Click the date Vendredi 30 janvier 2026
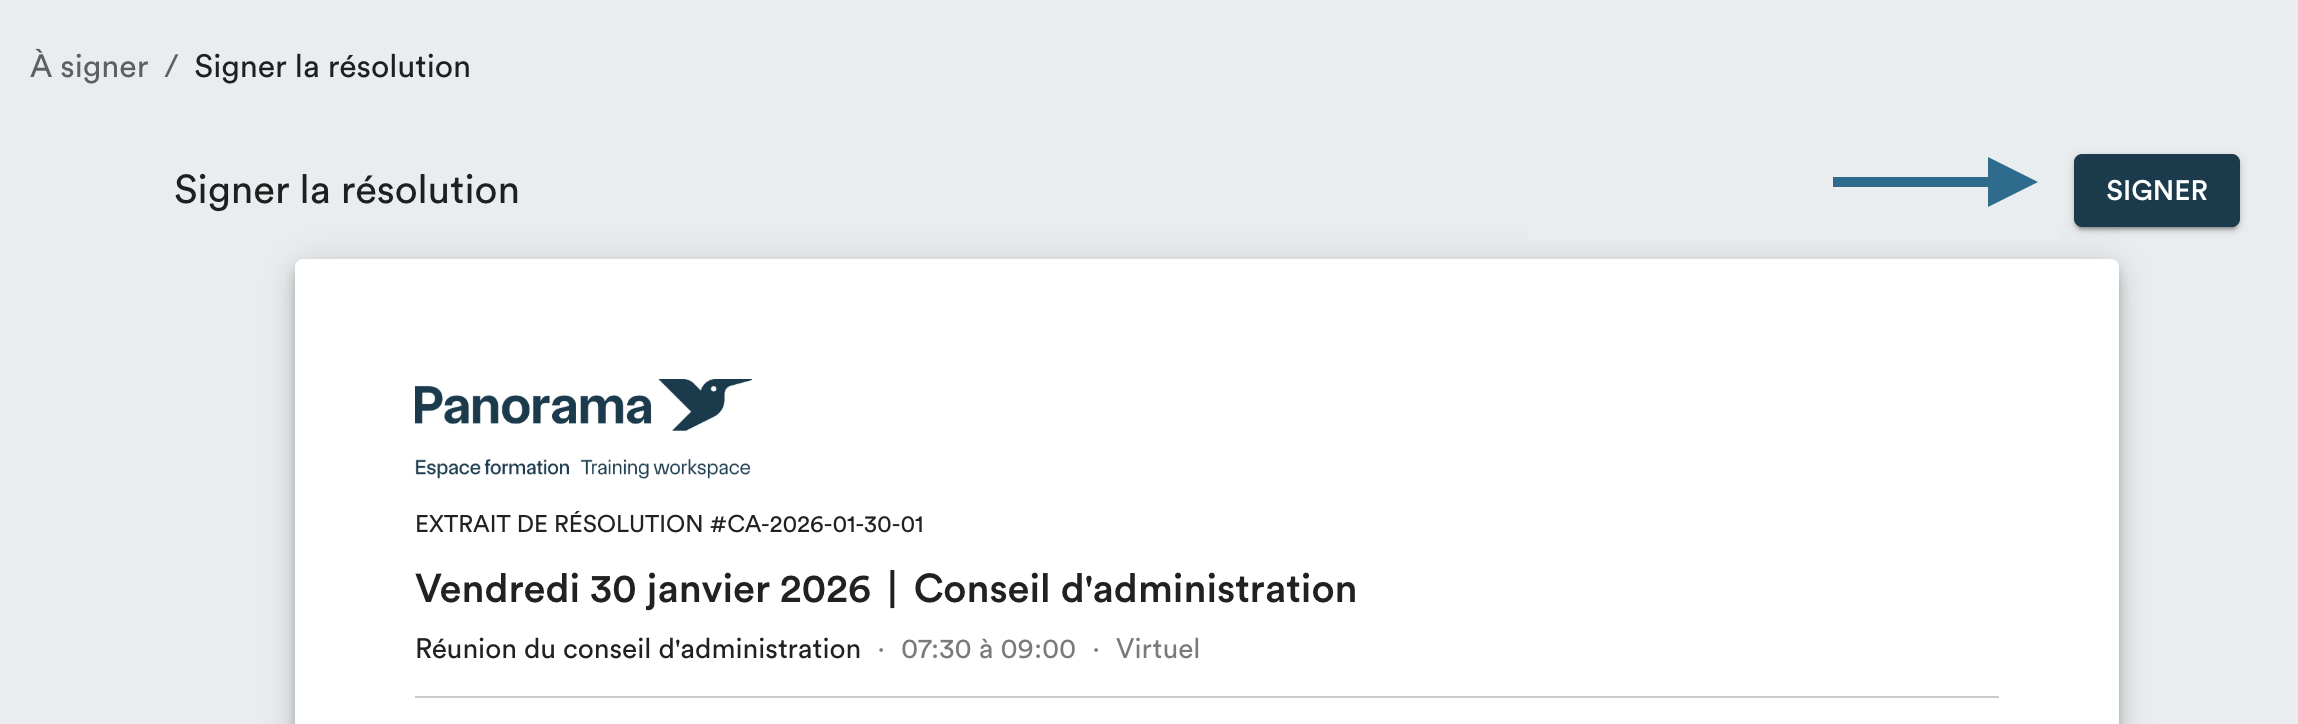 [643, 589]
